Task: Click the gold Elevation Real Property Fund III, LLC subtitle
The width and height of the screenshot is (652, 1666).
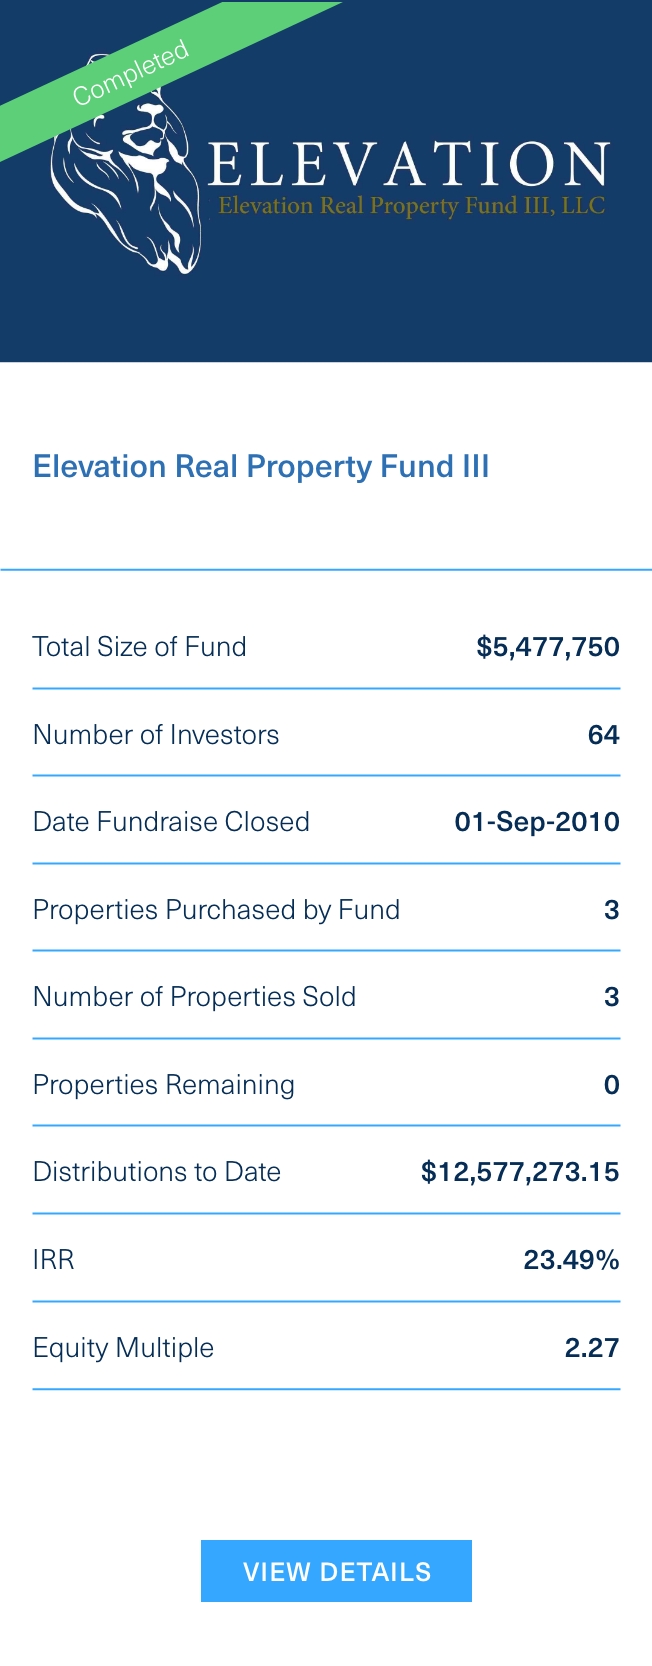Action: (x=411, y=206)
